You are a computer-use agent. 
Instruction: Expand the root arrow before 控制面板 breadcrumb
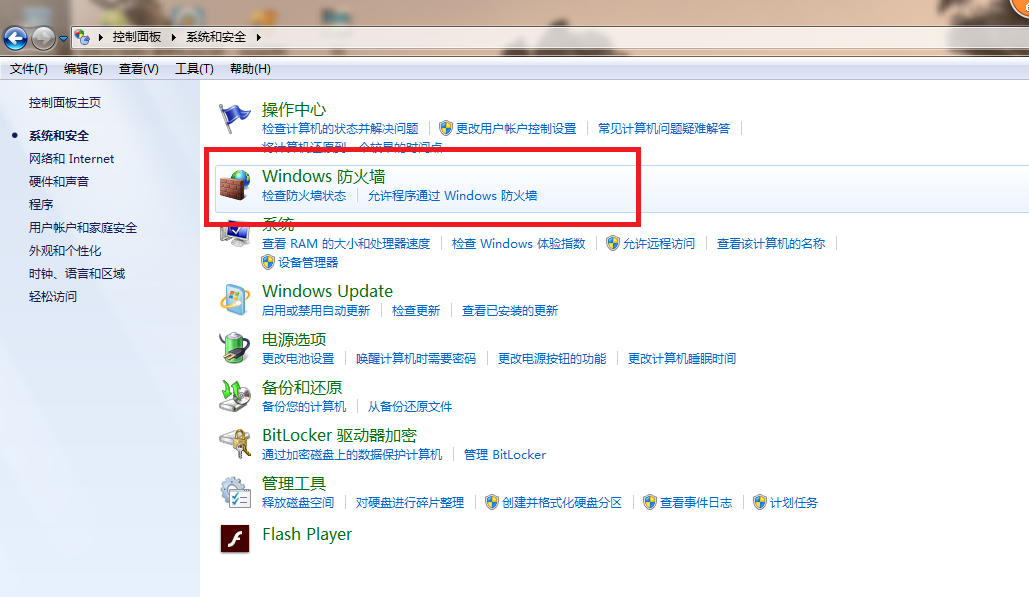100,37
